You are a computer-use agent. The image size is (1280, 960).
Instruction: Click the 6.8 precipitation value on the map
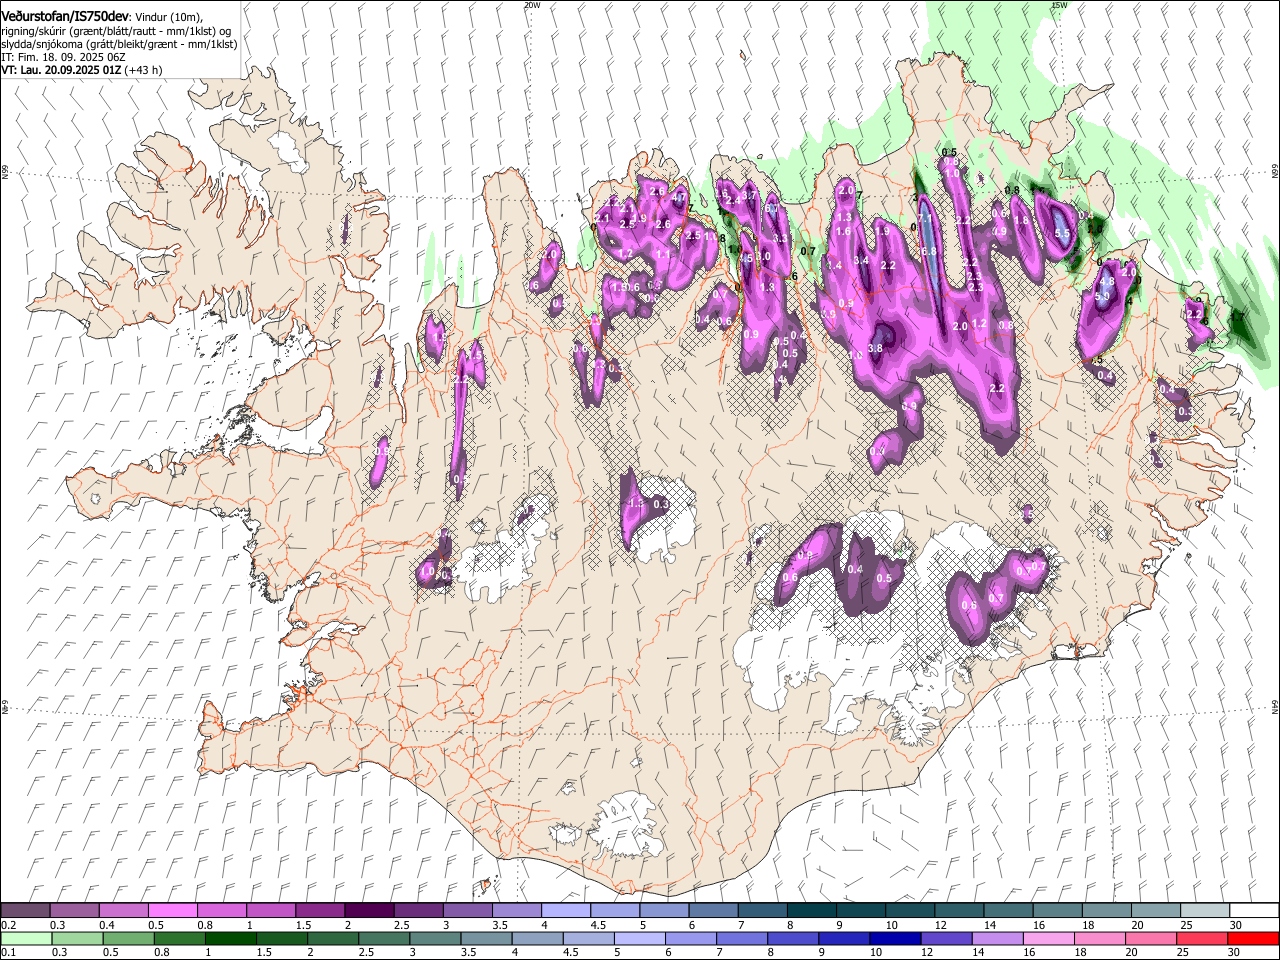pyautogui.click(x=928, y=250)
